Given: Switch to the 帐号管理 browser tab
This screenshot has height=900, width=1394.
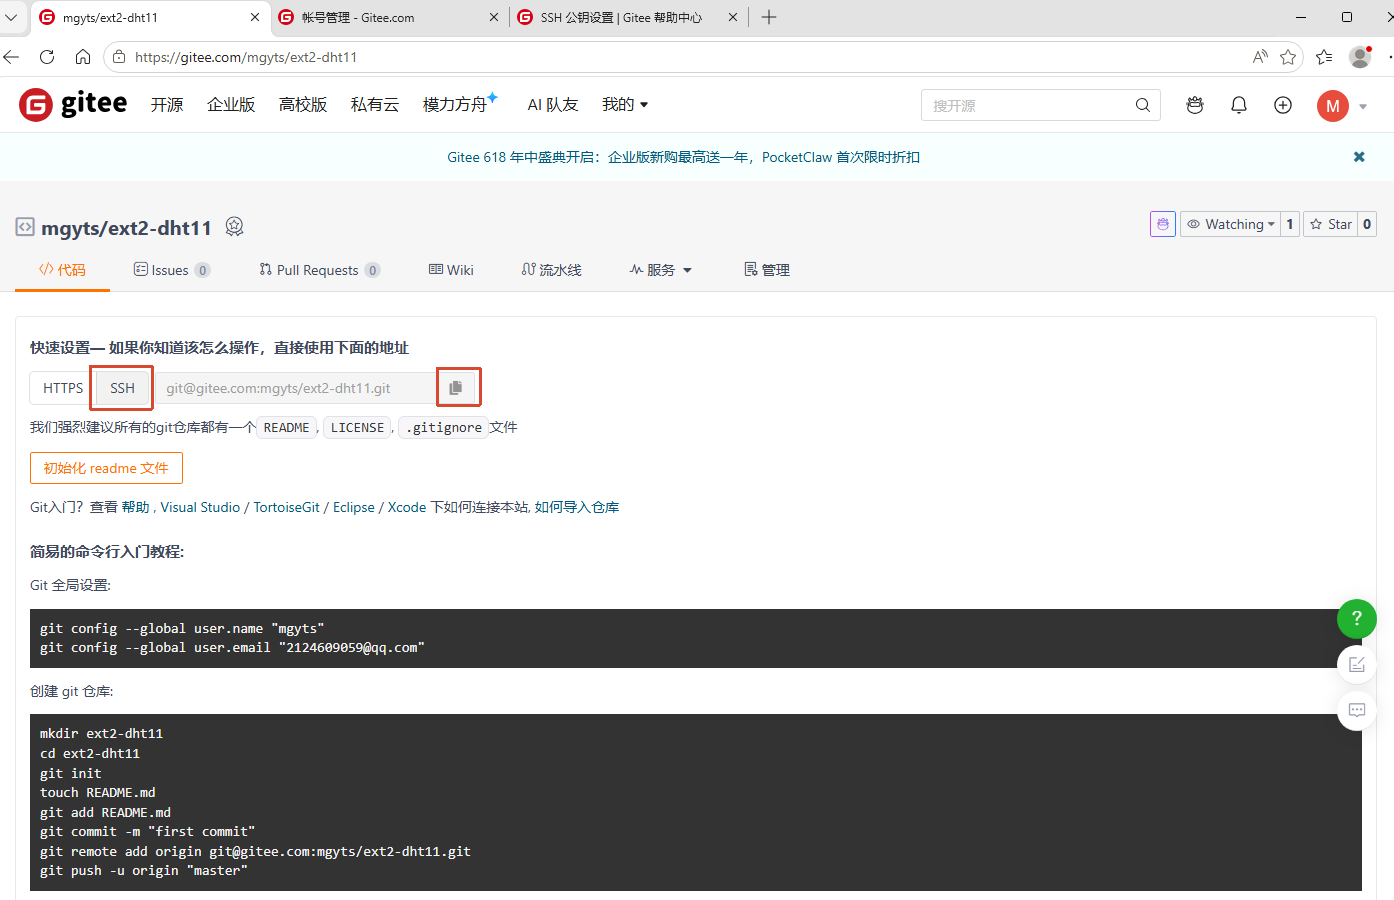Looking at the screenshot, I should [390, 17].
